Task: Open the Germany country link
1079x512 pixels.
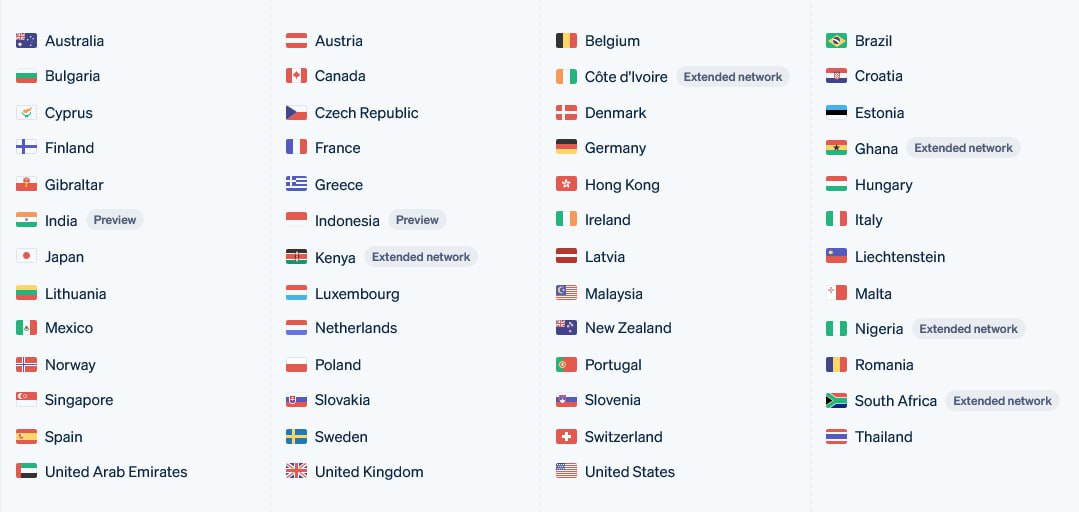Action: click(615, 148)
